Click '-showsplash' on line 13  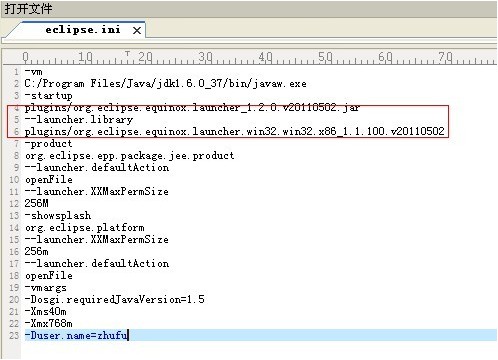click(58, 215)
